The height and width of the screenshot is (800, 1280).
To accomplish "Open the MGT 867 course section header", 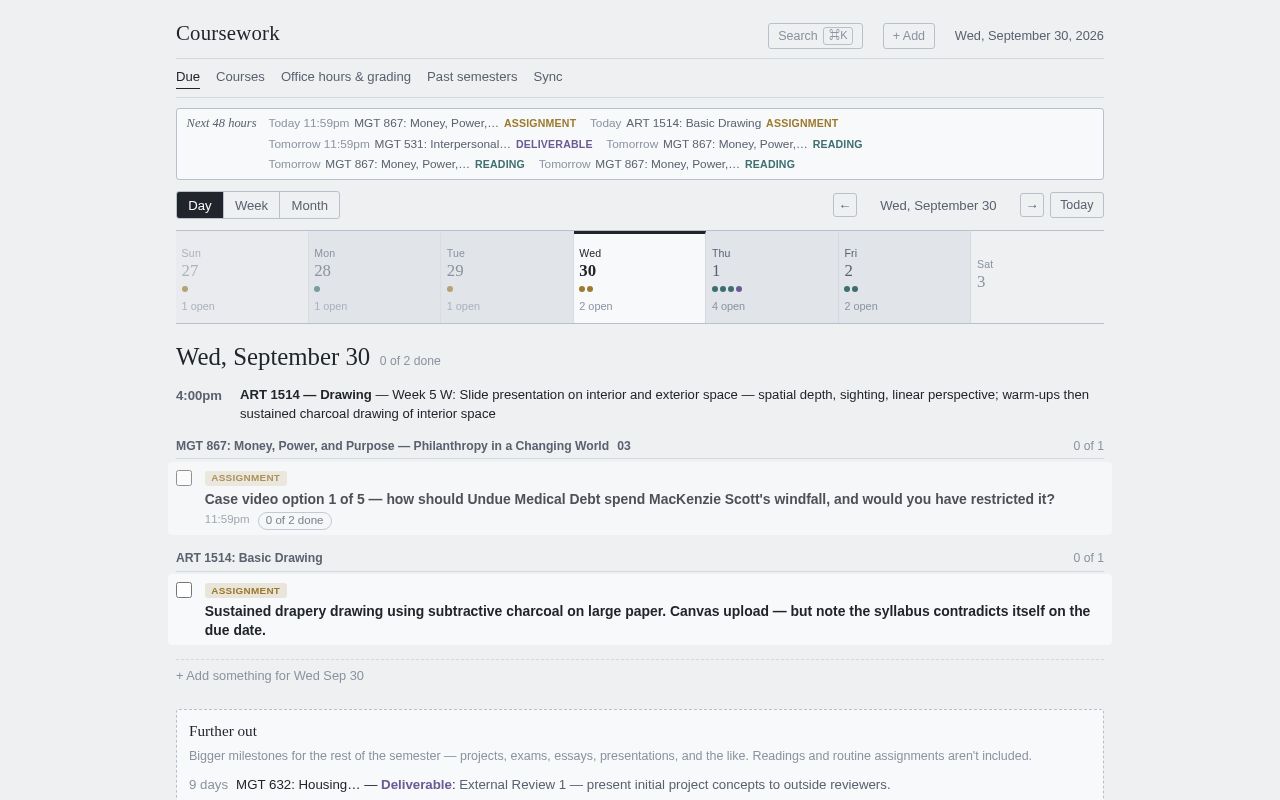I will point(403,446).
